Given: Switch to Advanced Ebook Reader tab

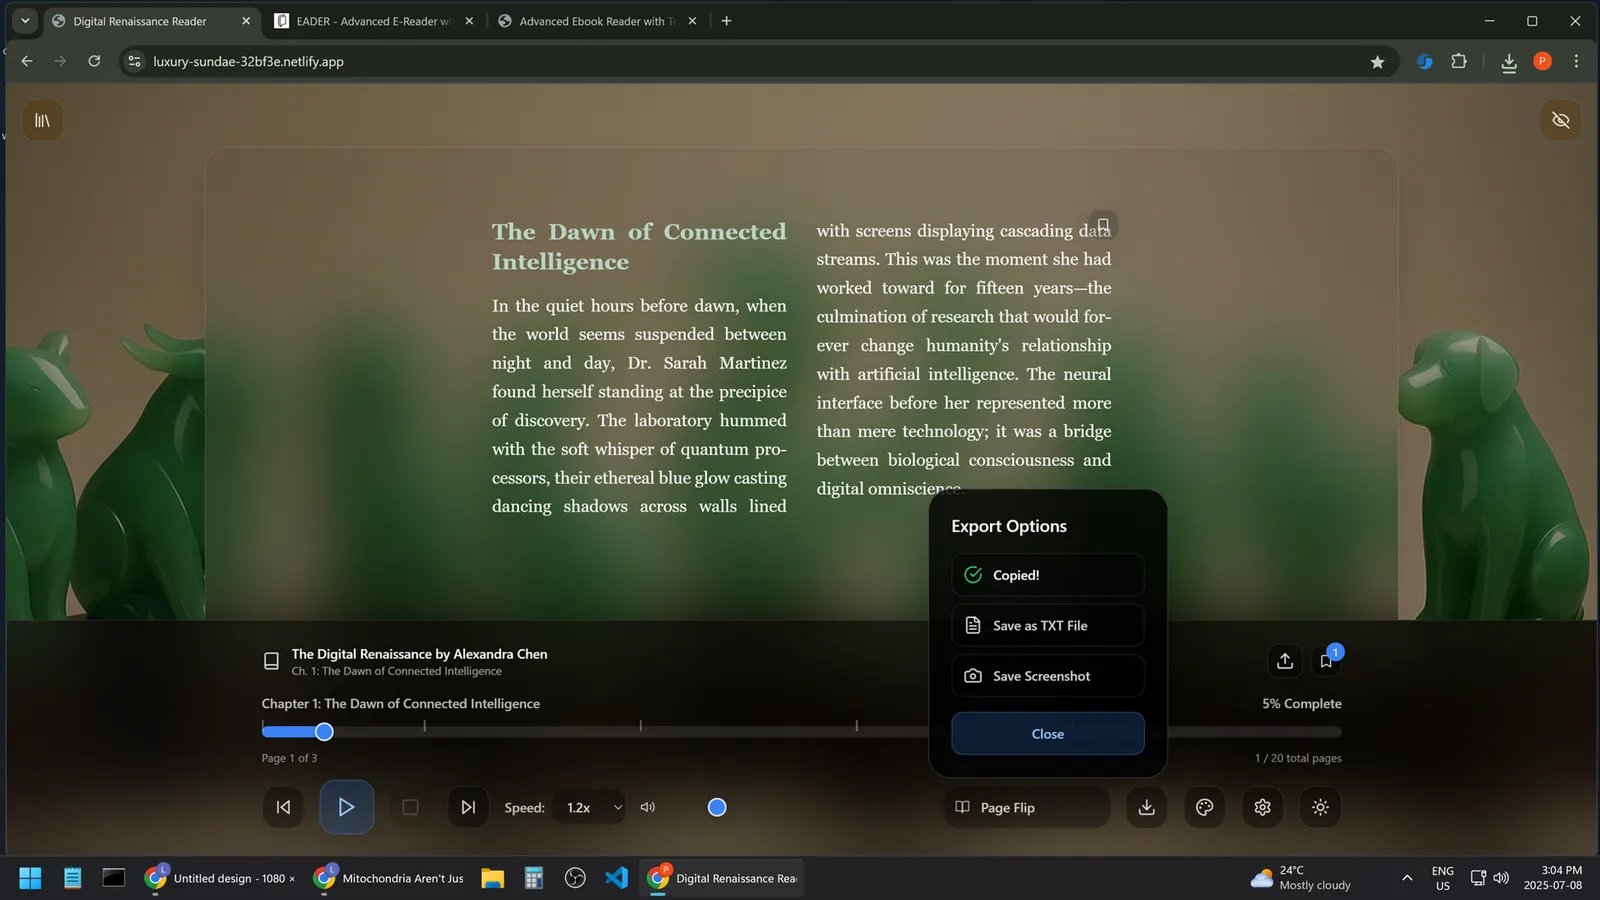Looking at the screenshot, I should (597, 21).
